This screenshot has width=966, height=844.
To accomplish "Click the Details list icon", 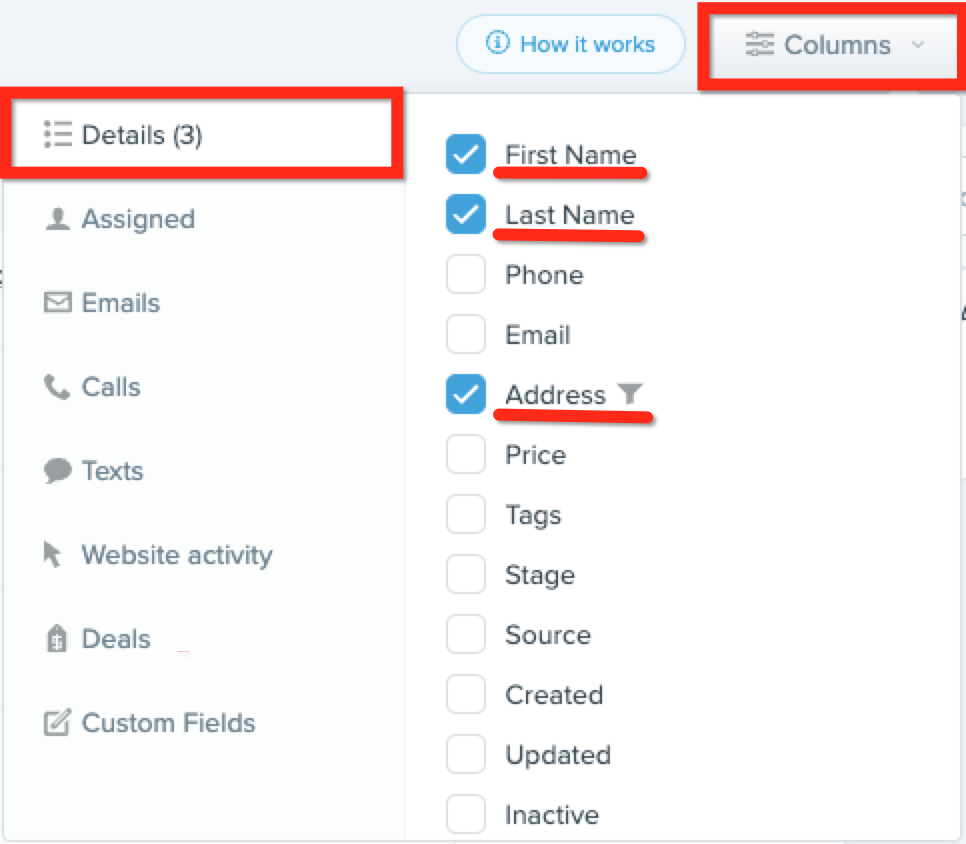I will click(x=58, y=135).
